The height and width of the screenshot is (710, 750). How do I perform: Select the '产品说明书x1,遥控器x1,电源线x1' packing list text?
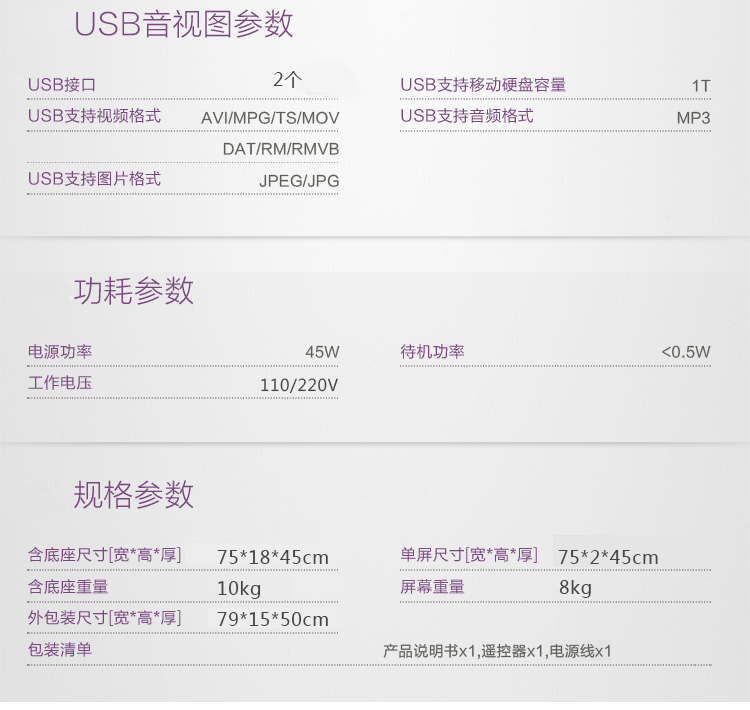(497, 651)
